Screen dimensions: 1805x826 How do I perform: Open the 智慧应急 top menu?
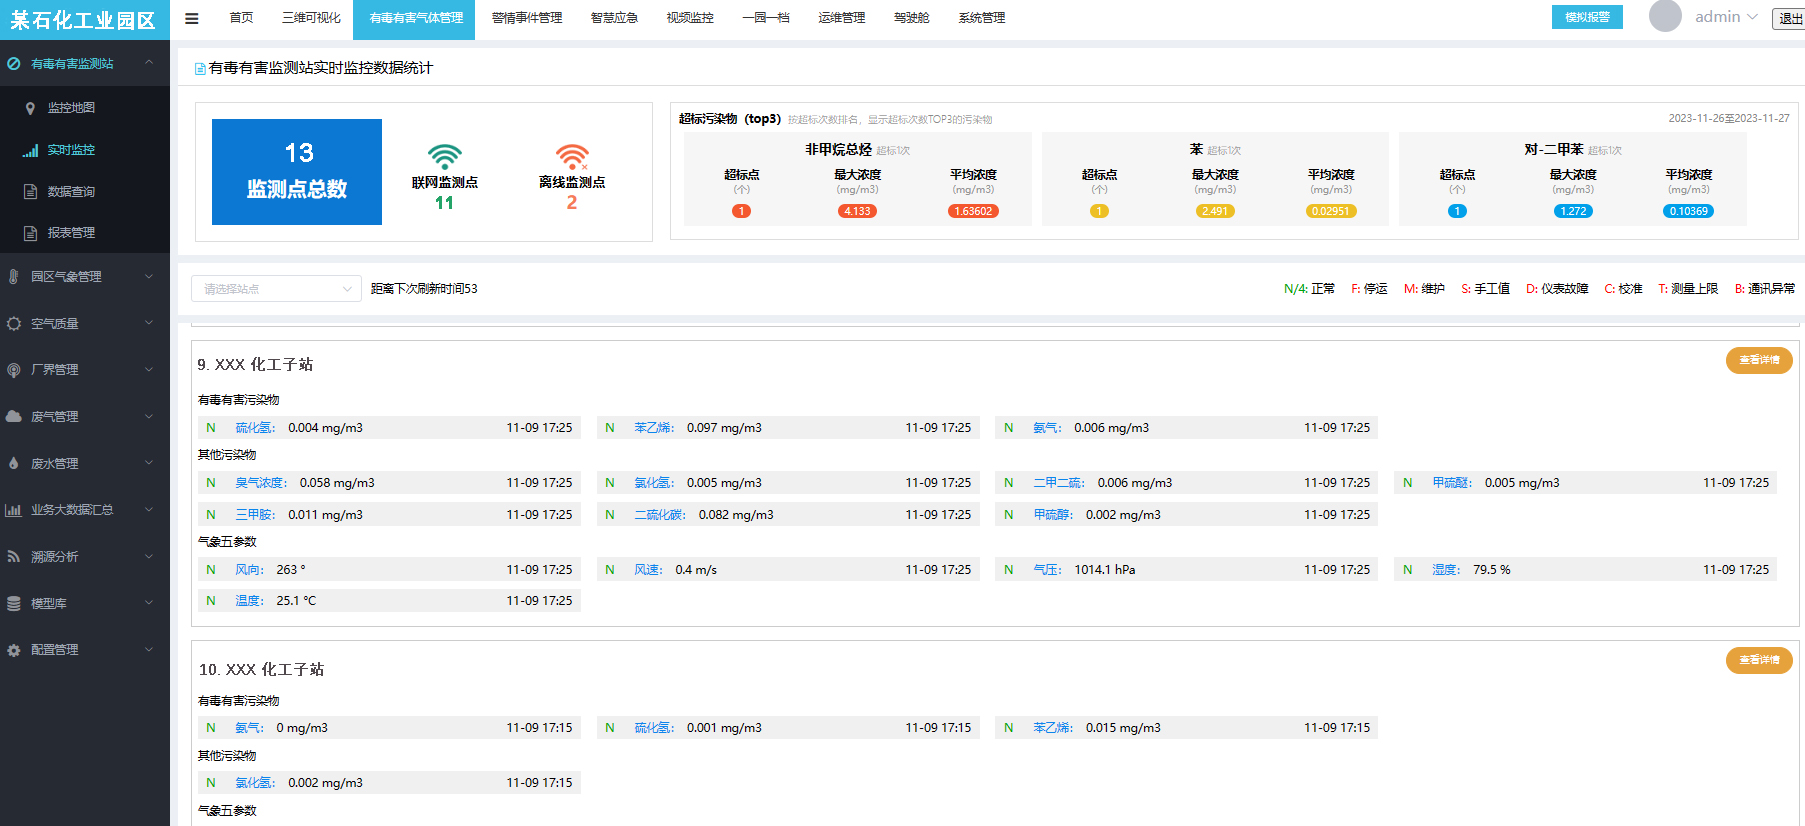[614, 18]
